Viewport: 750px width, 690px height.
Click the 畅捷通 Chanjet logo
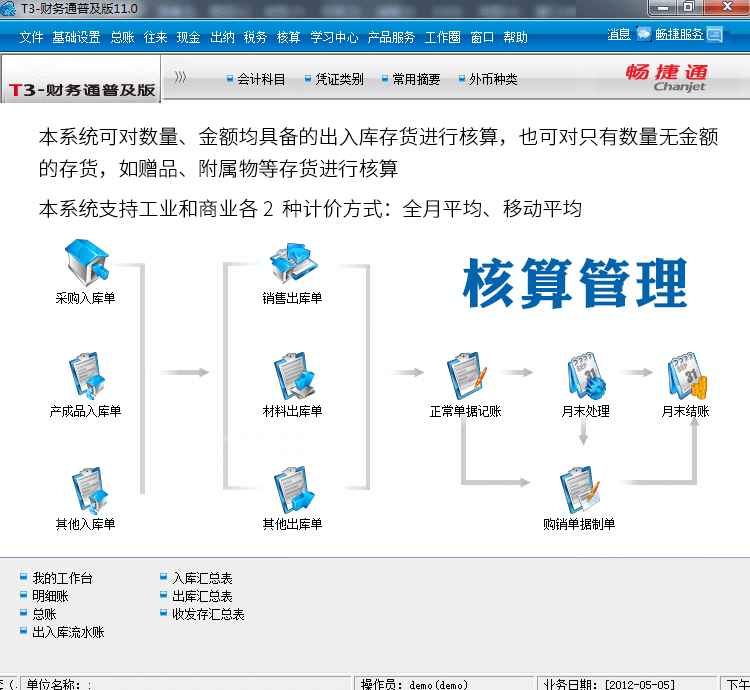coord(667,77)
